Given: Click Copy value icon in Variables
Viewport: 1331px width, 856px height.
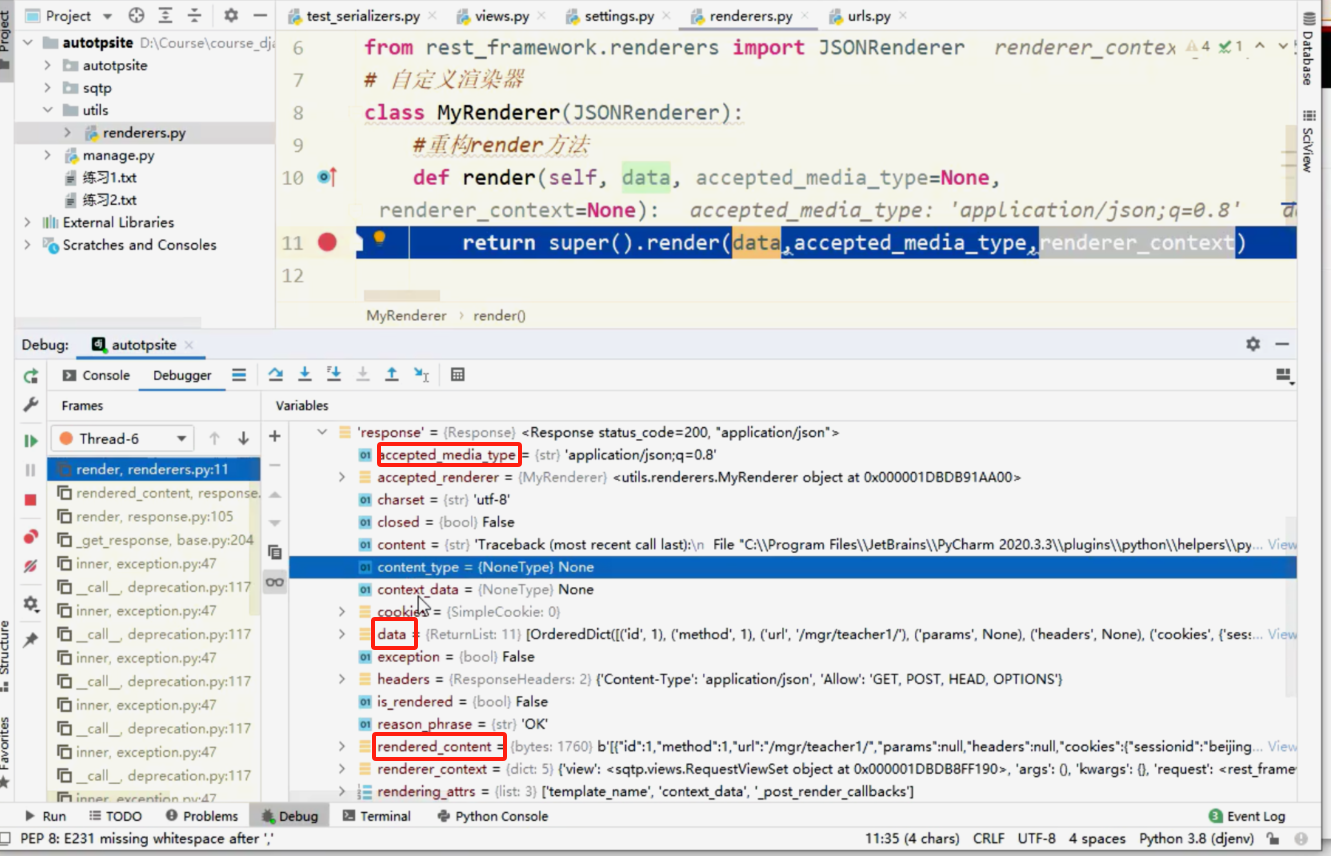Looking at the screenshot, I should [275, 552].
